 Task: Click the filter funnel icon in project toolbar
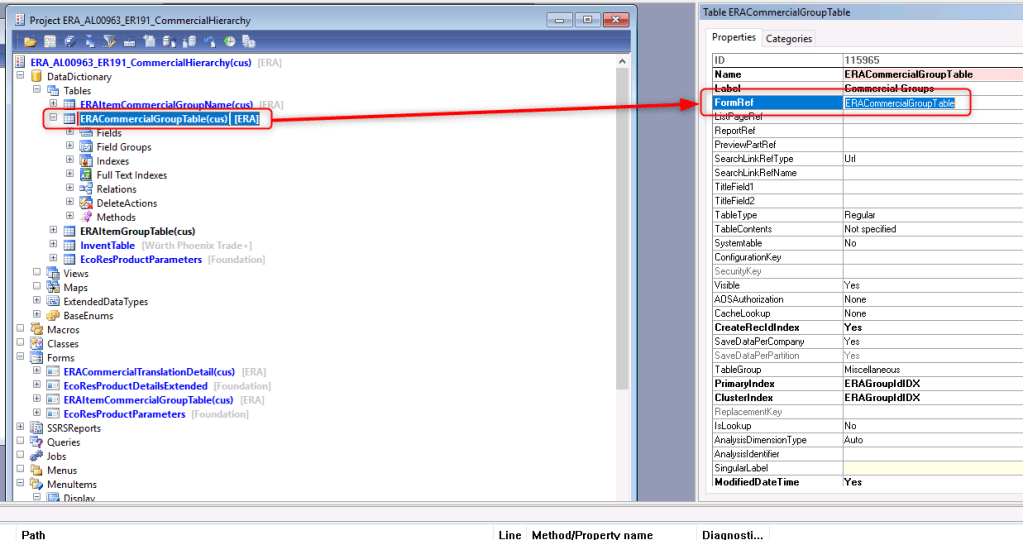pyautogui.click(x=109, y=41)
